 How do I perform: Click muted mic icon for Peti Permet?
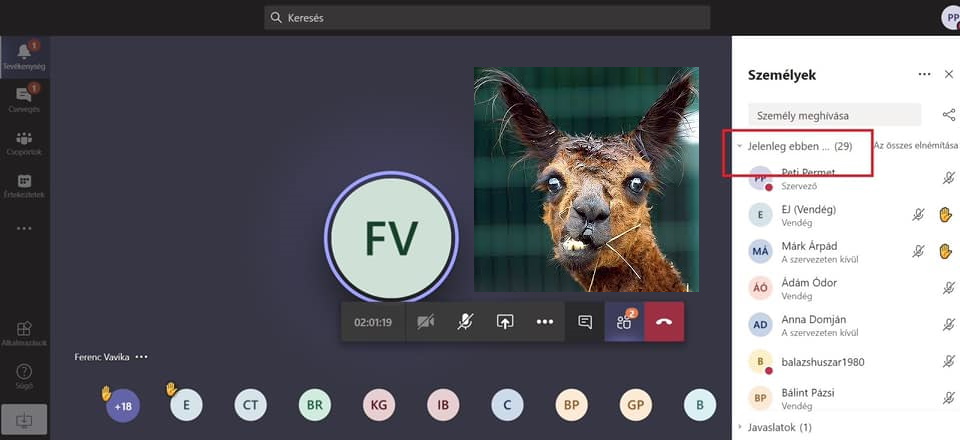pyautogui.click(x=948, y=178)
